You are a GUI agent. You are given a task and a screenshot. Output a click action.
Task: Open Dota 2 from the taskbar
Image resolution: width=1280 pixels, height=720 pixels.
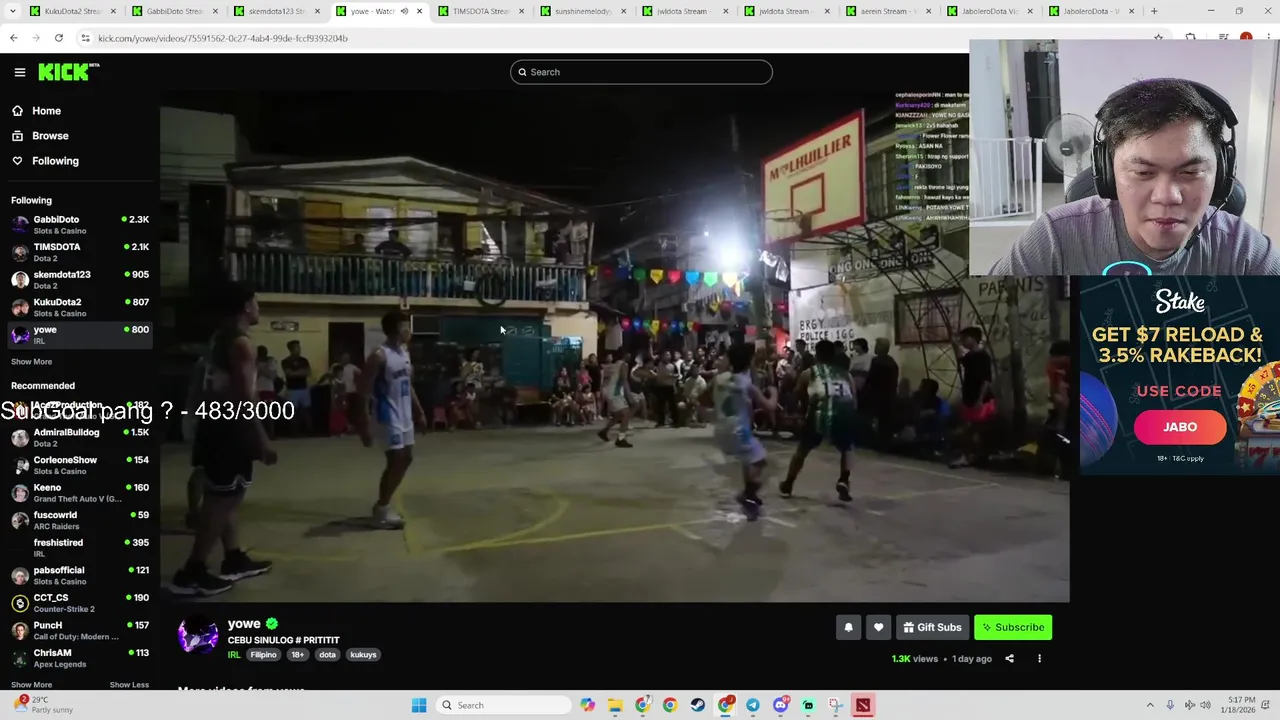863,705
